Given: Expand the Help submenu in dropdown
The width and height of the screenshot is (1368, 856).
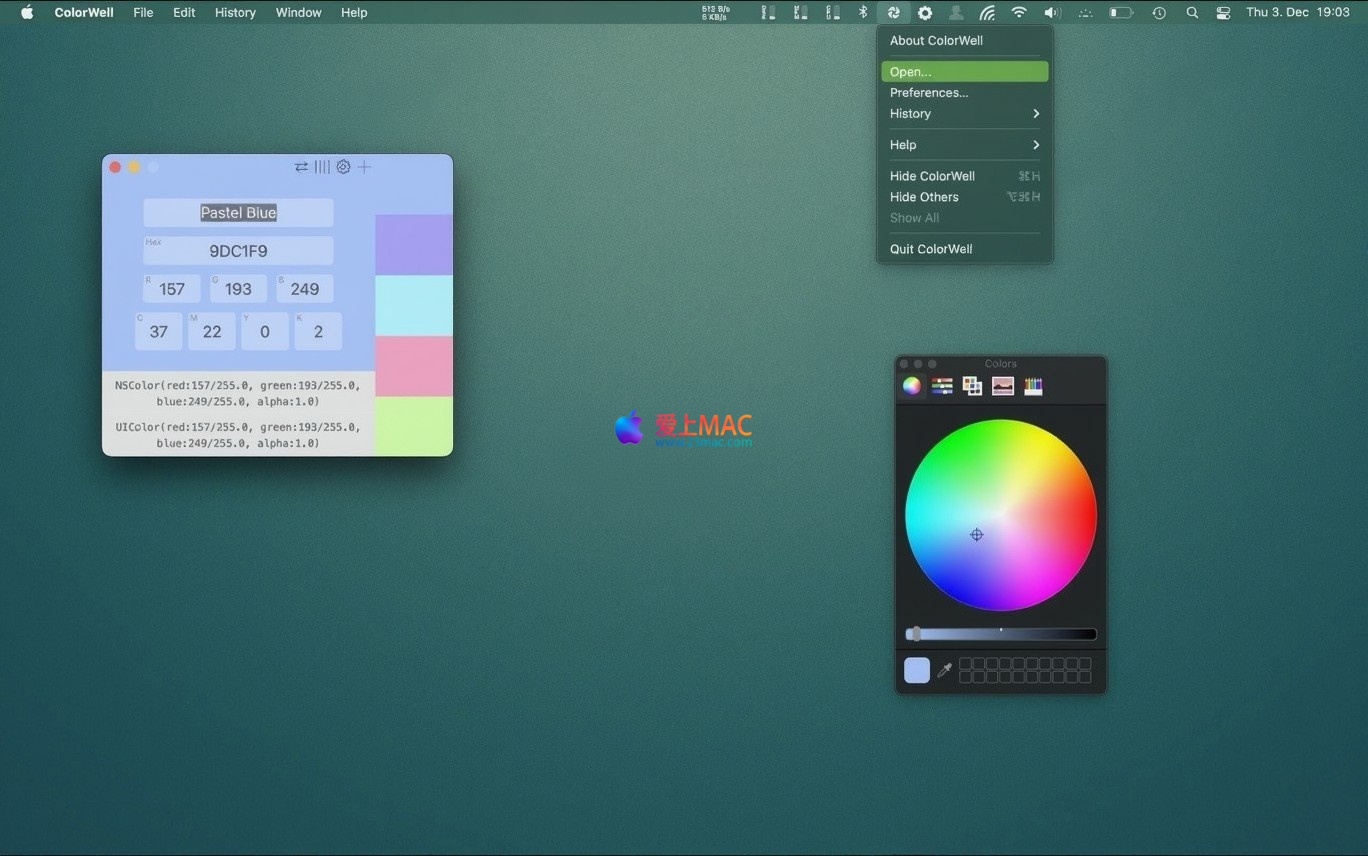Looking at the screenshot, I should pyautogui.click(x=964, y=145).
